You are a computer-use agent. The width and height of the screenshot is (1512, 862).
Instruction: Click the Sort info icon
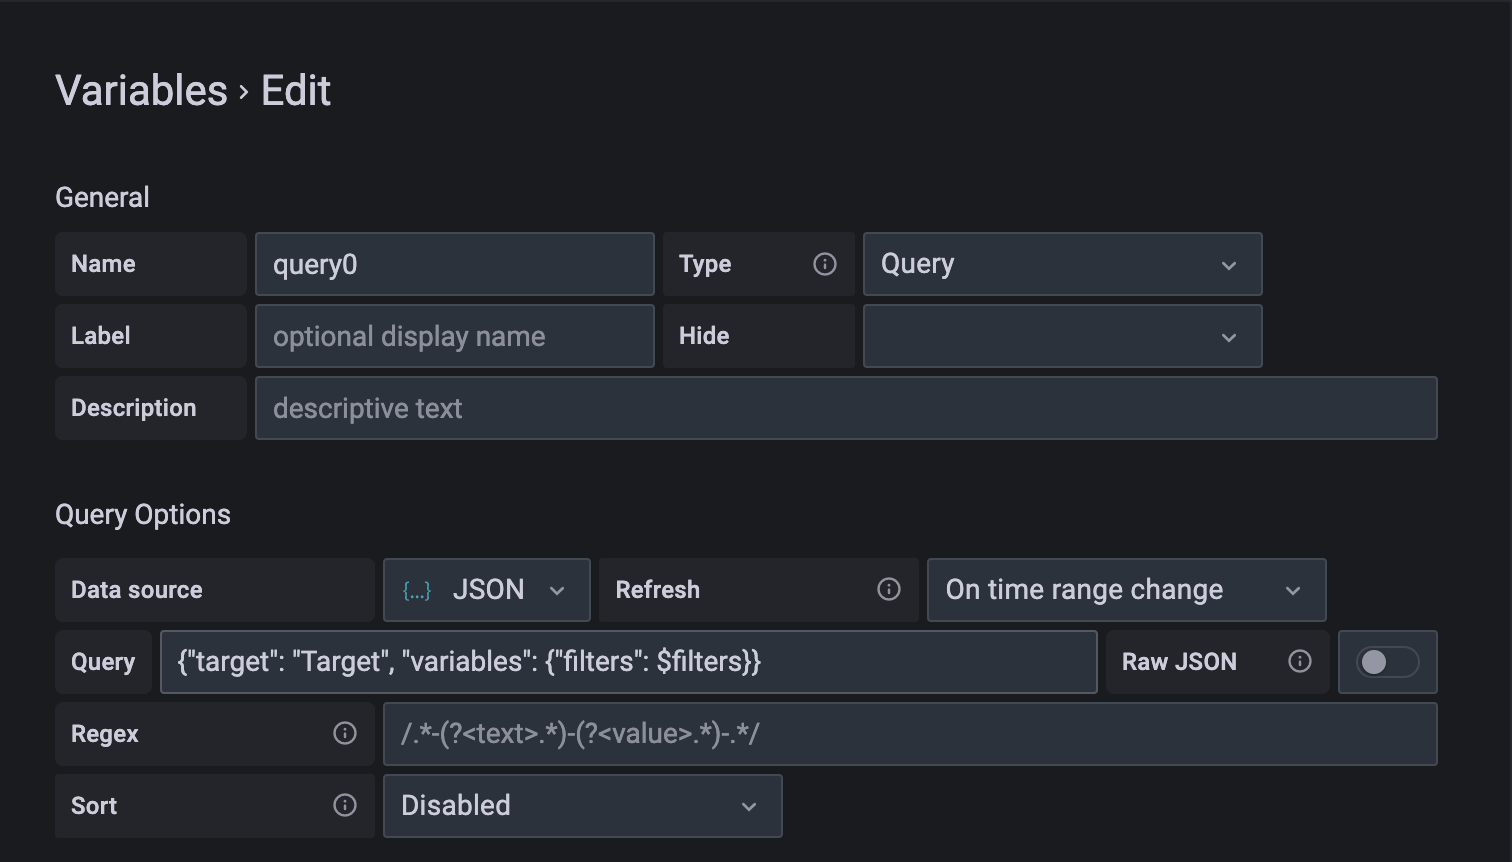(345, 806)
